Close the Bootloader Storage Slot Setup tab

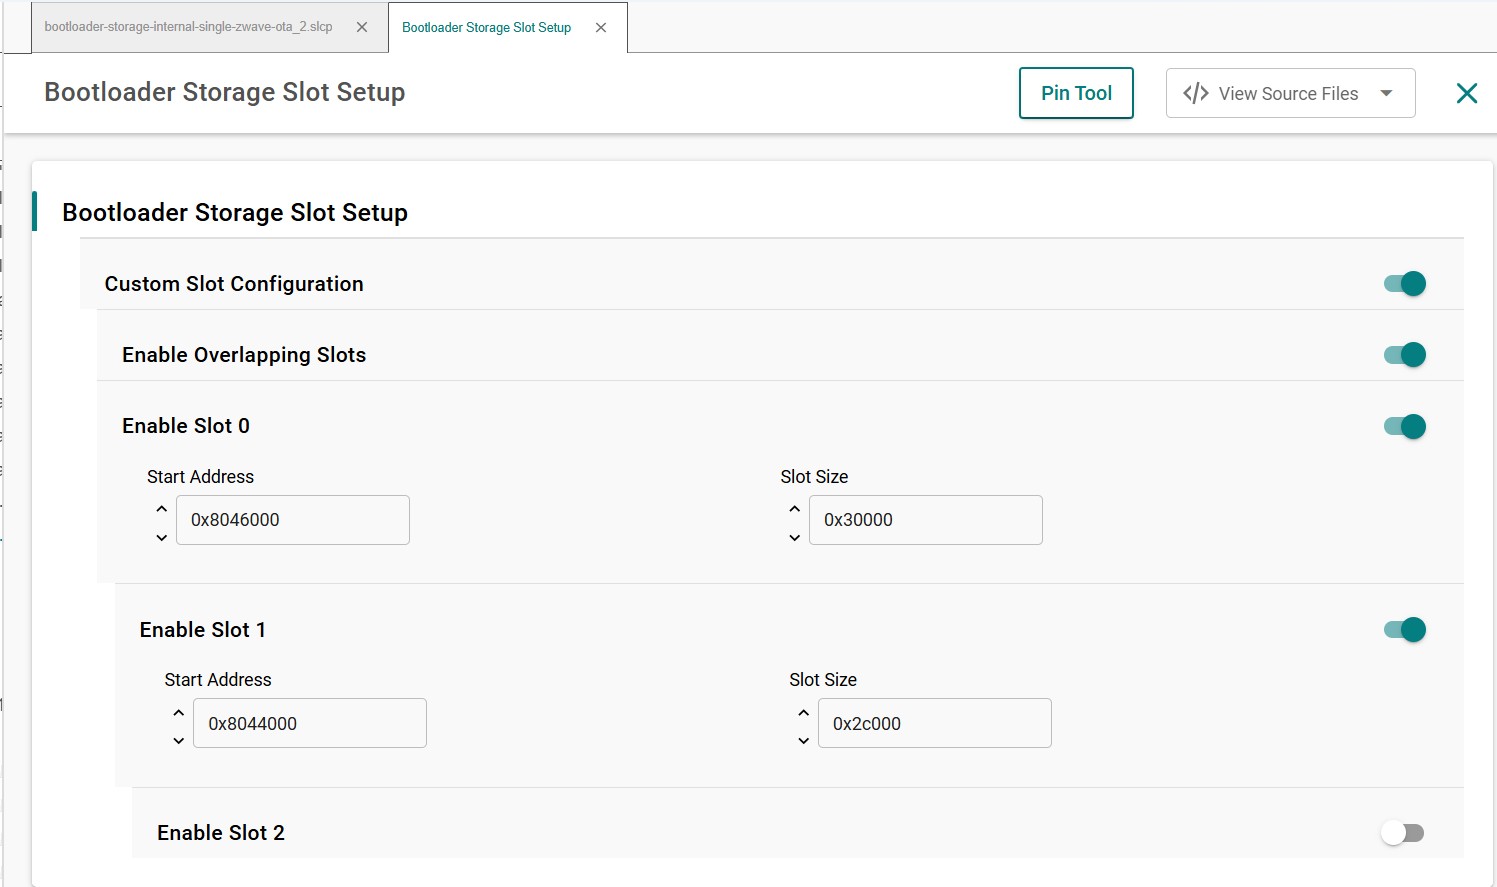[x=601, y=28]
